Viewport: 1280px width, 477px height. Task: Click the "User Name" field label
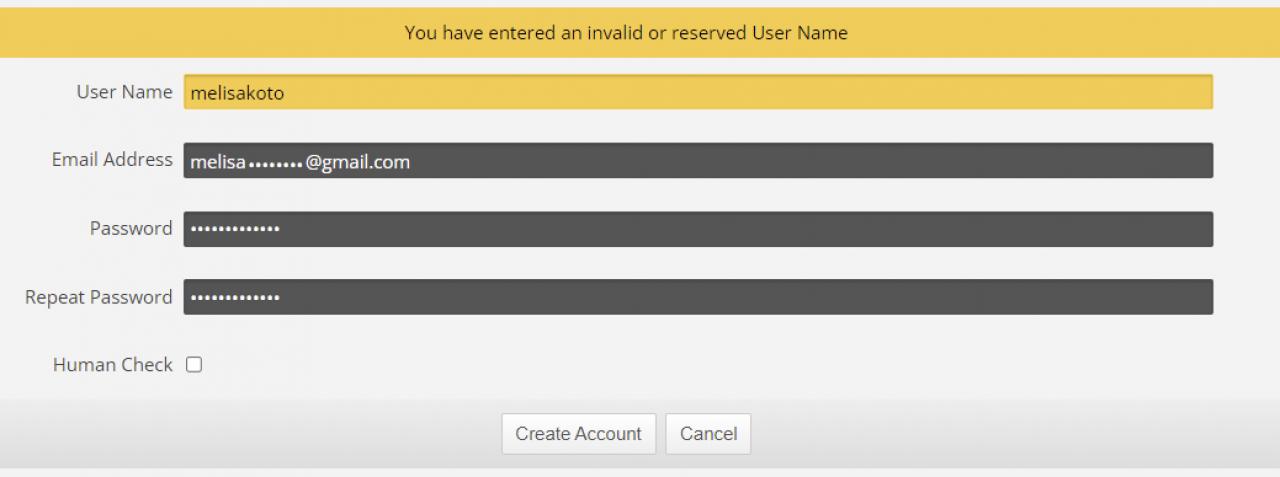pos(125,92)
